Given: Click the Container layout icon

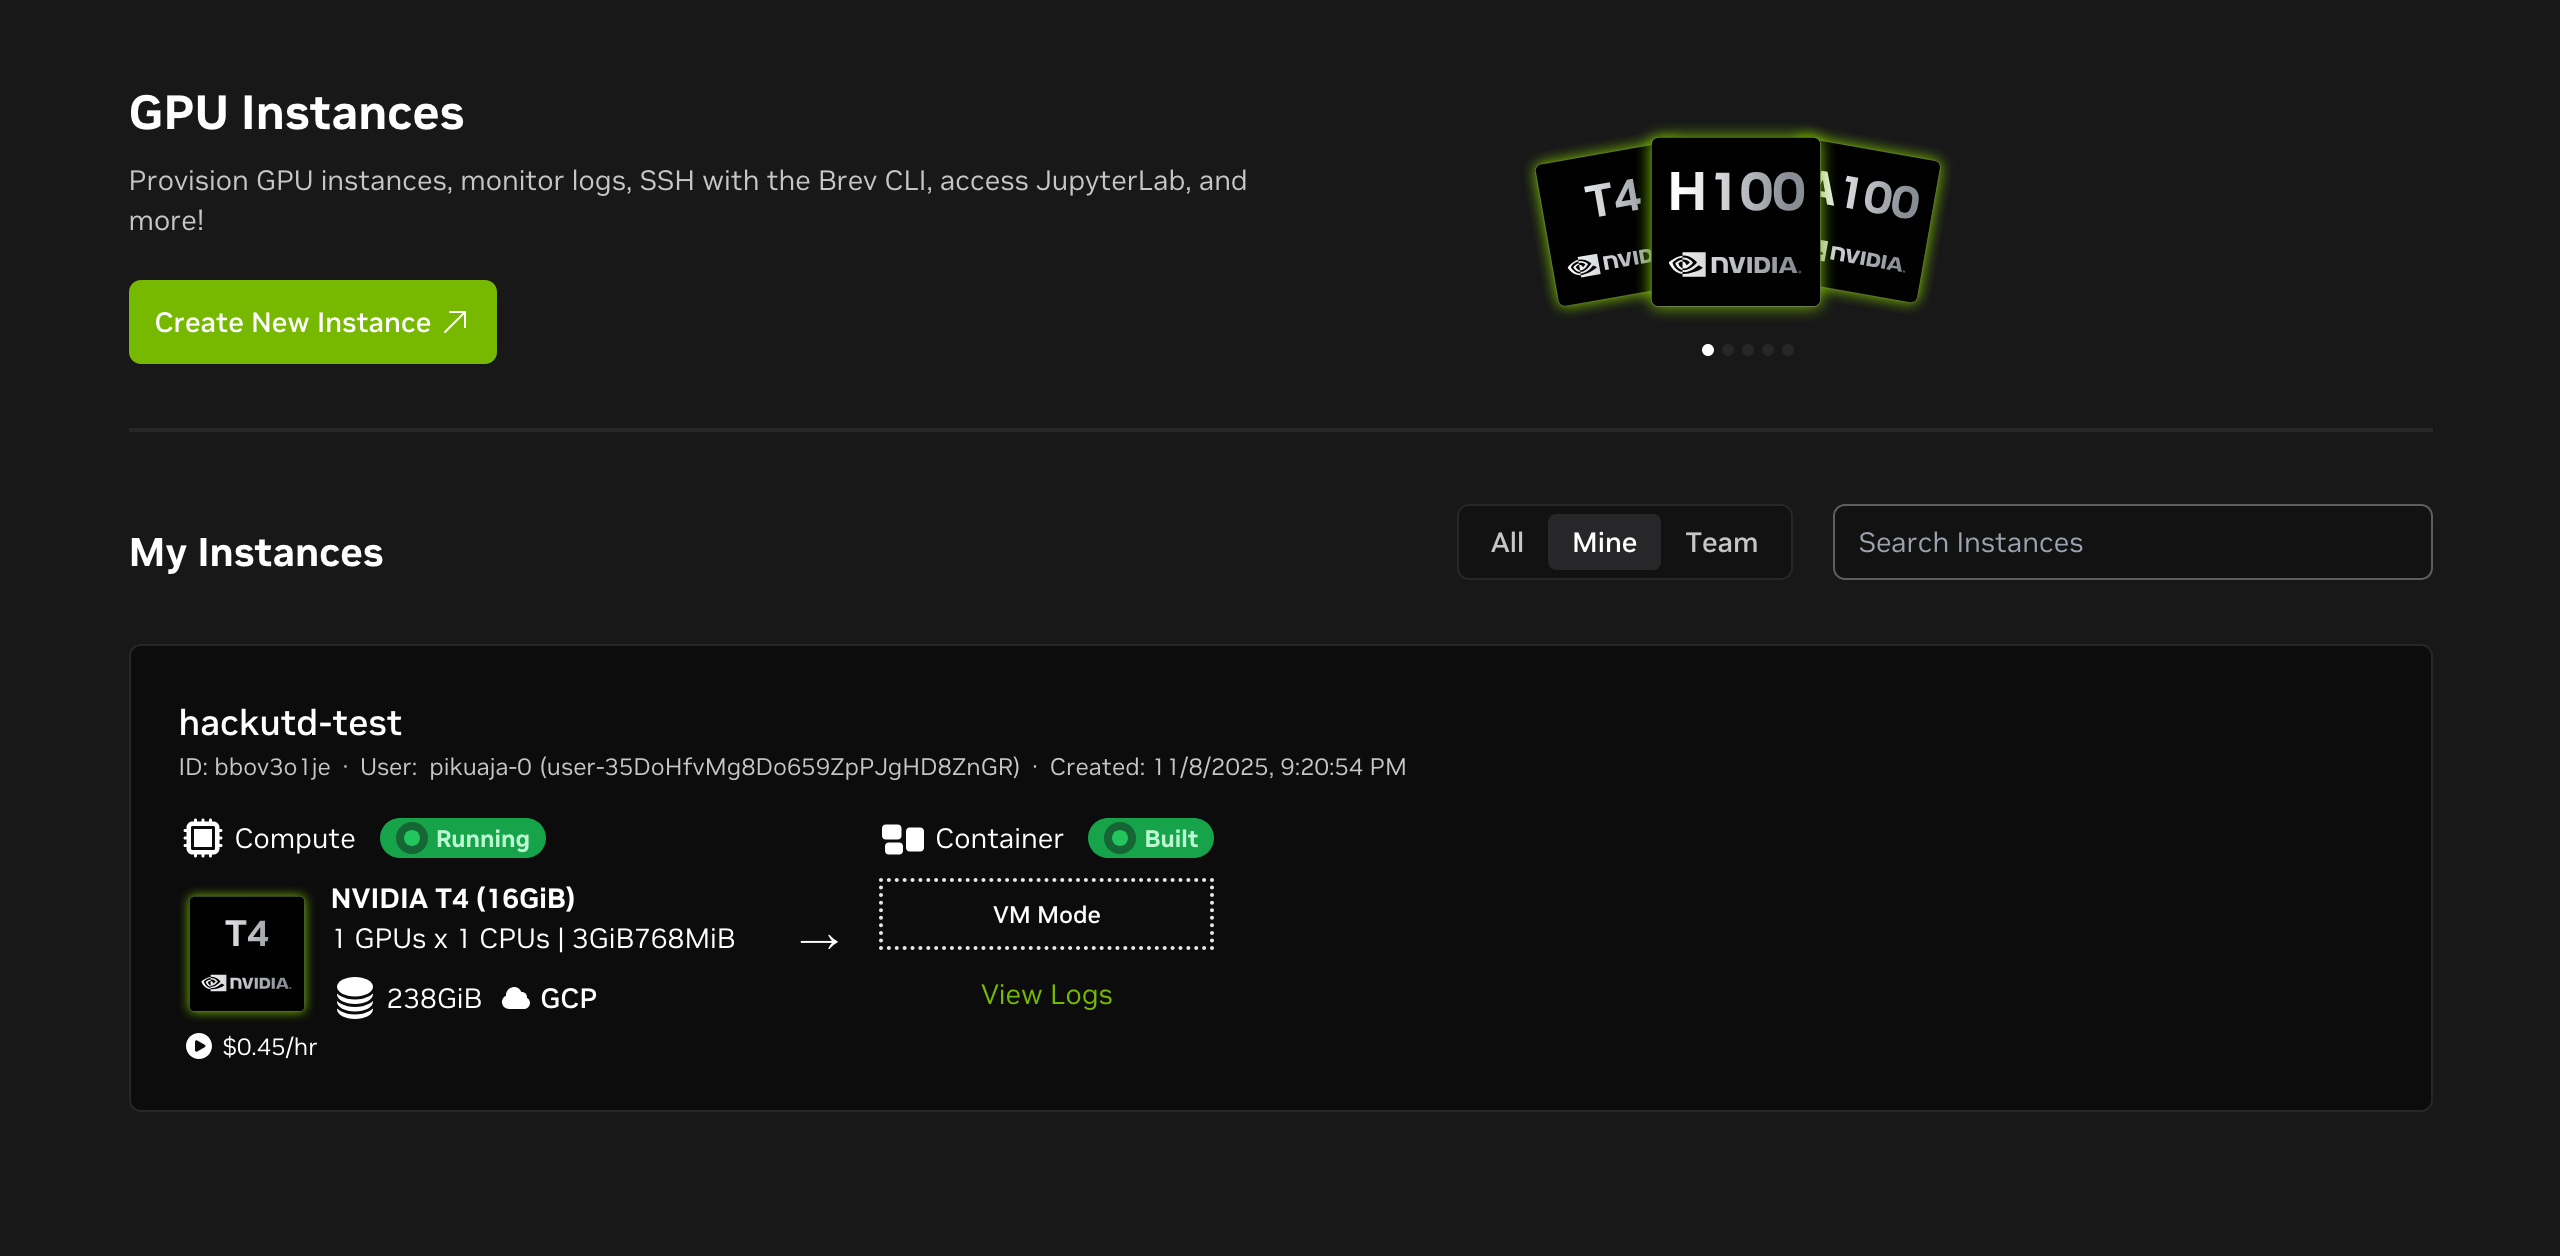Looking at the screenshot, I should (x=902, y=839).
